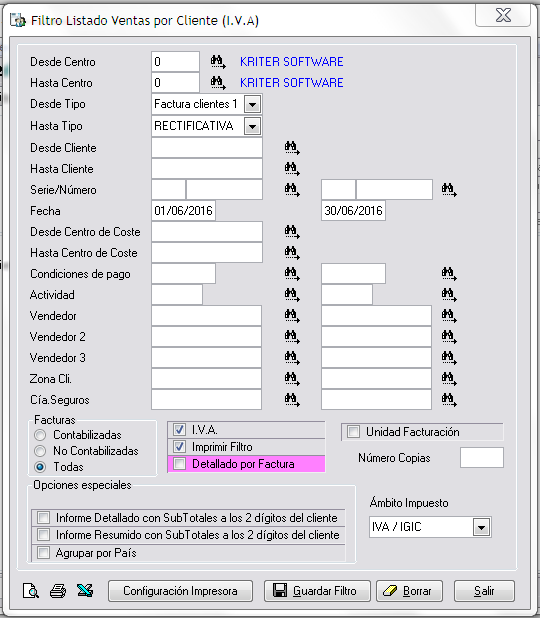540x618 pixels.
Task: Click the Excel export icon
Action: (85, 590)
